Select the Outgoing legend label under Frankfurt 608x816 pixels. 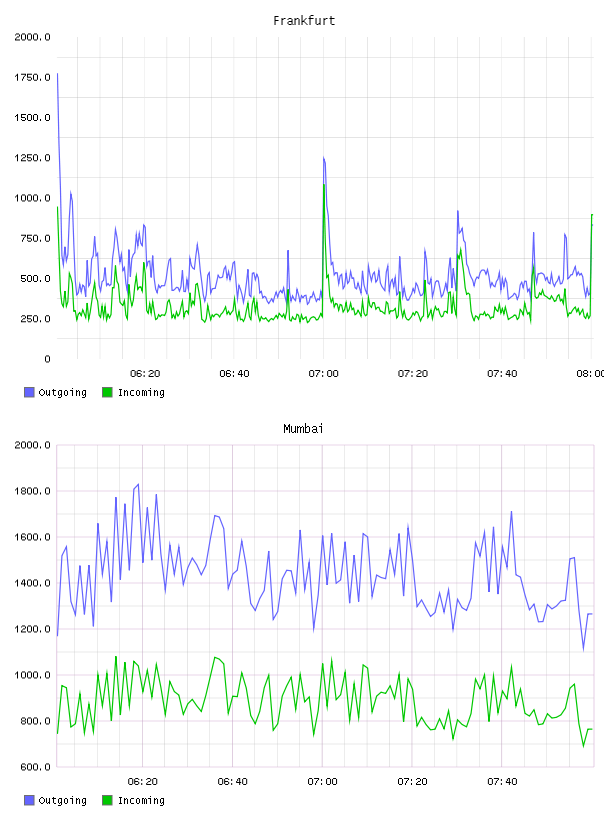[x=62, y=393]
